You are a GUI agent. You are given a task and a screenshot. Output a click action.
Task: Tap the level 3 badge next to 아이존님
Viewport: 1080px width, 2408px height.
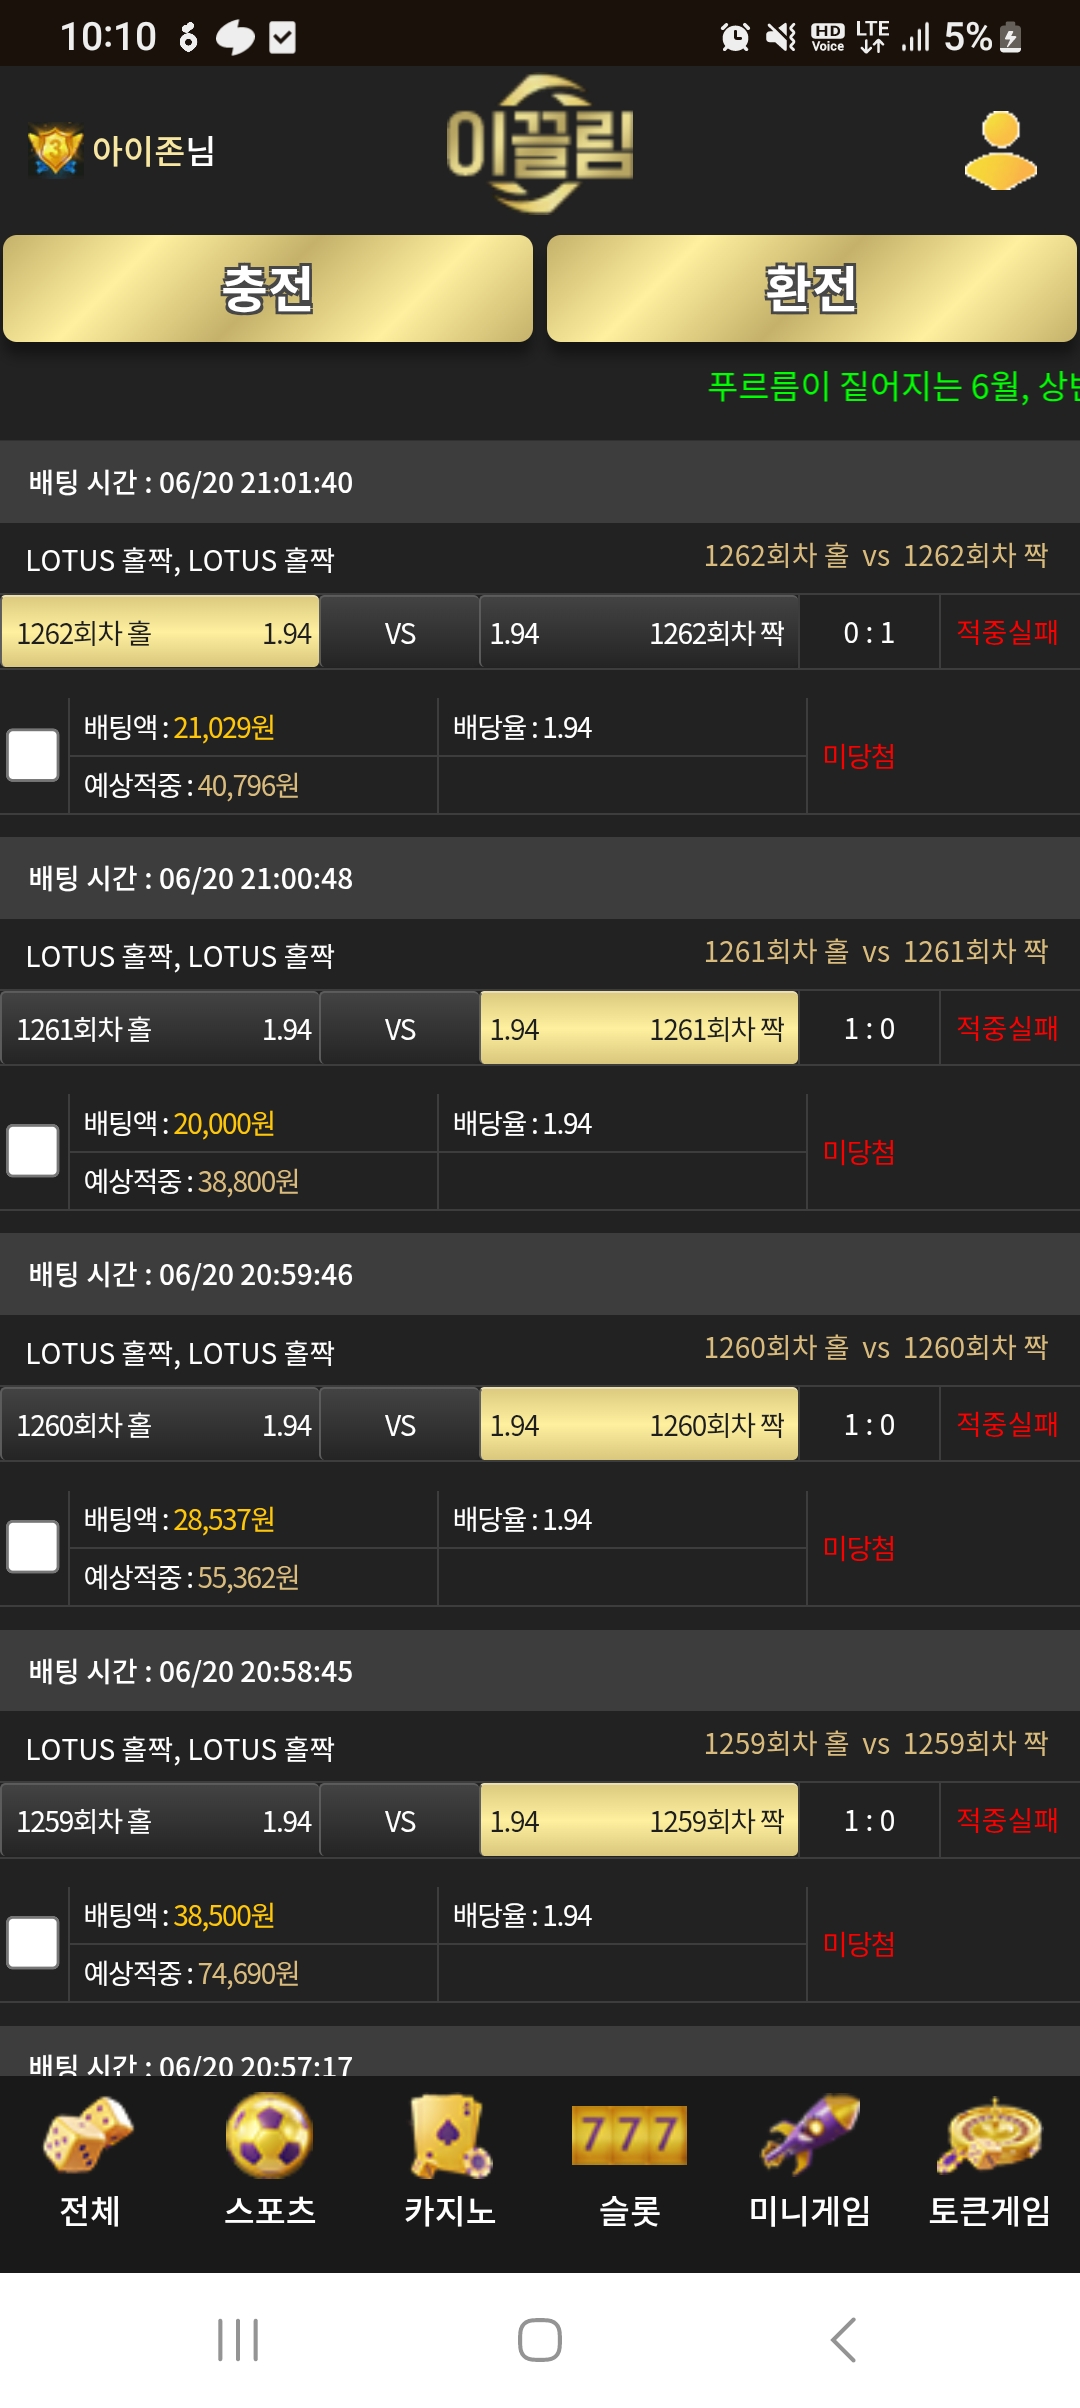pyautogui.click(x=55, y=149)
